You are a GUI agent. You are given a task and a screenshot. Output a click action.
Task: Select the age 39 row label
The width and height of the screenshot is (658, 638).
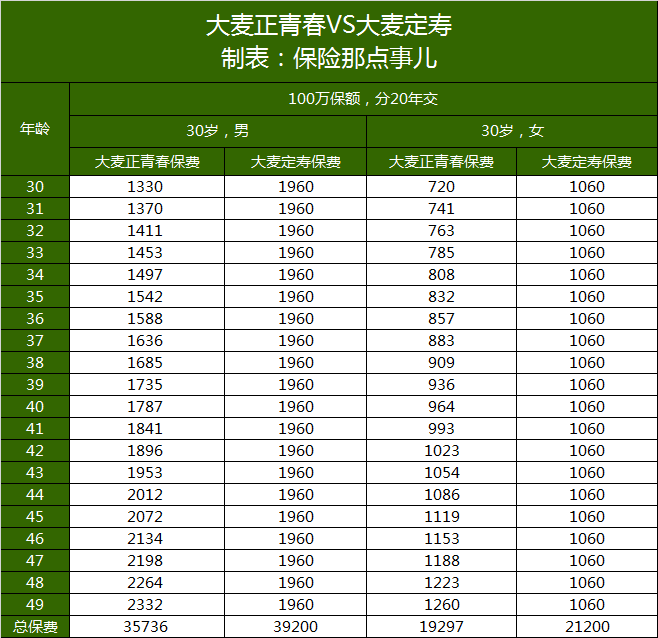[35, 384]
